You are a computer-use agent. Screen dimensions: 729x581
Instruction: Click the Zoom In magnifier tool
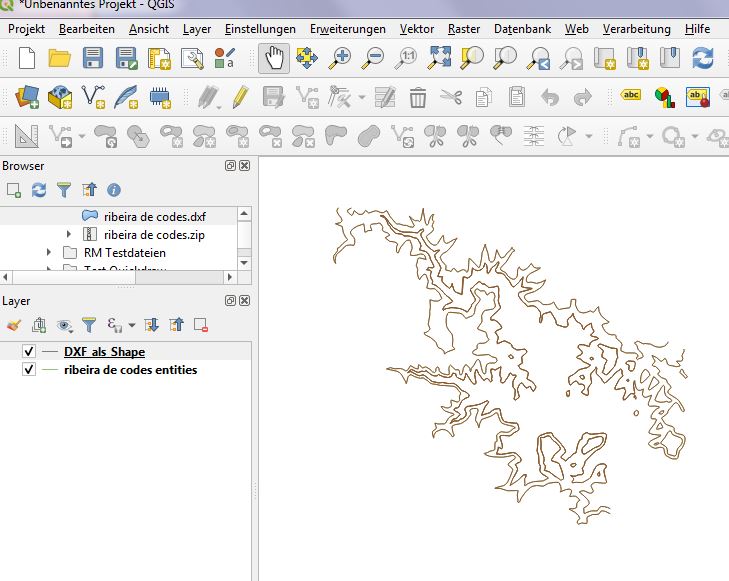tap(340, 59)
